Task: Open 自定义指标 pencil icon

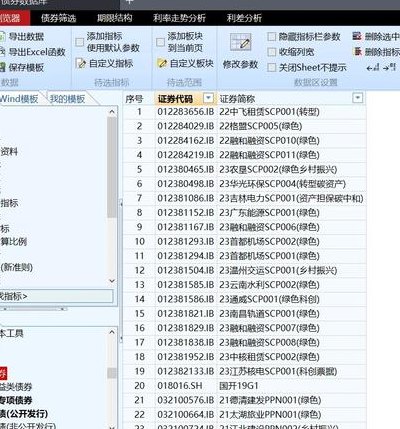Action: click(80, 63)
